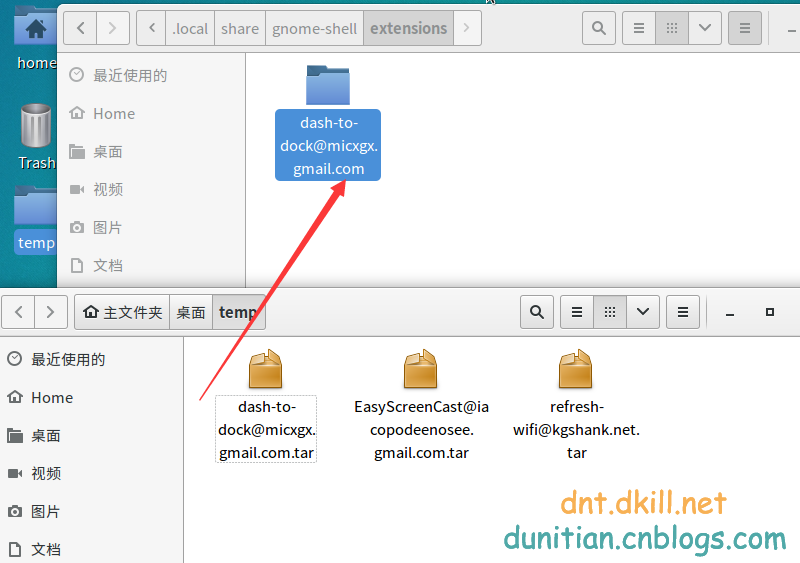Open hamburger menu in temp window

point(683,312)
